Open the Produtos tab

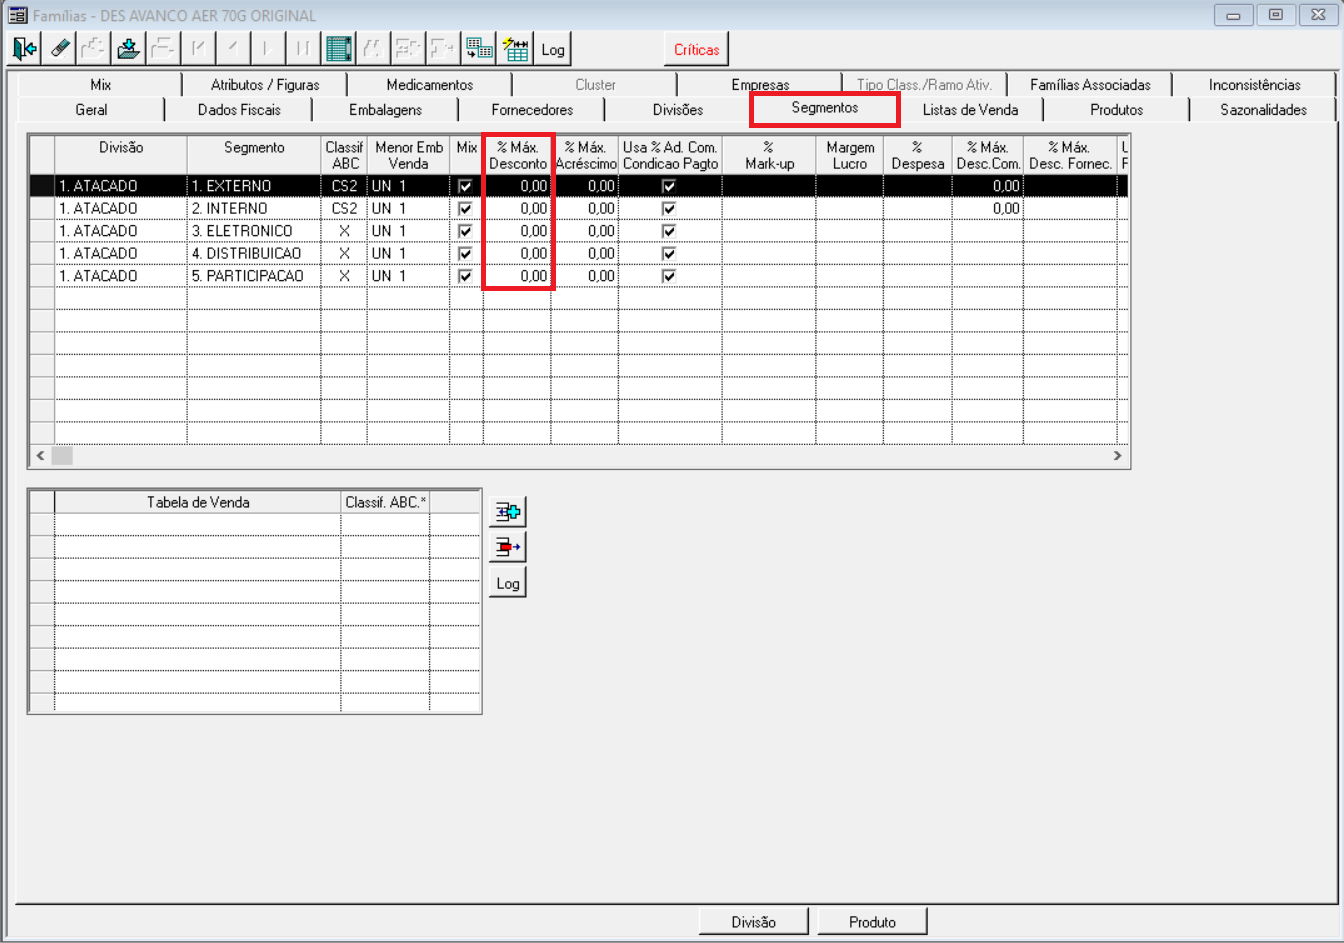coord(1117,110)
